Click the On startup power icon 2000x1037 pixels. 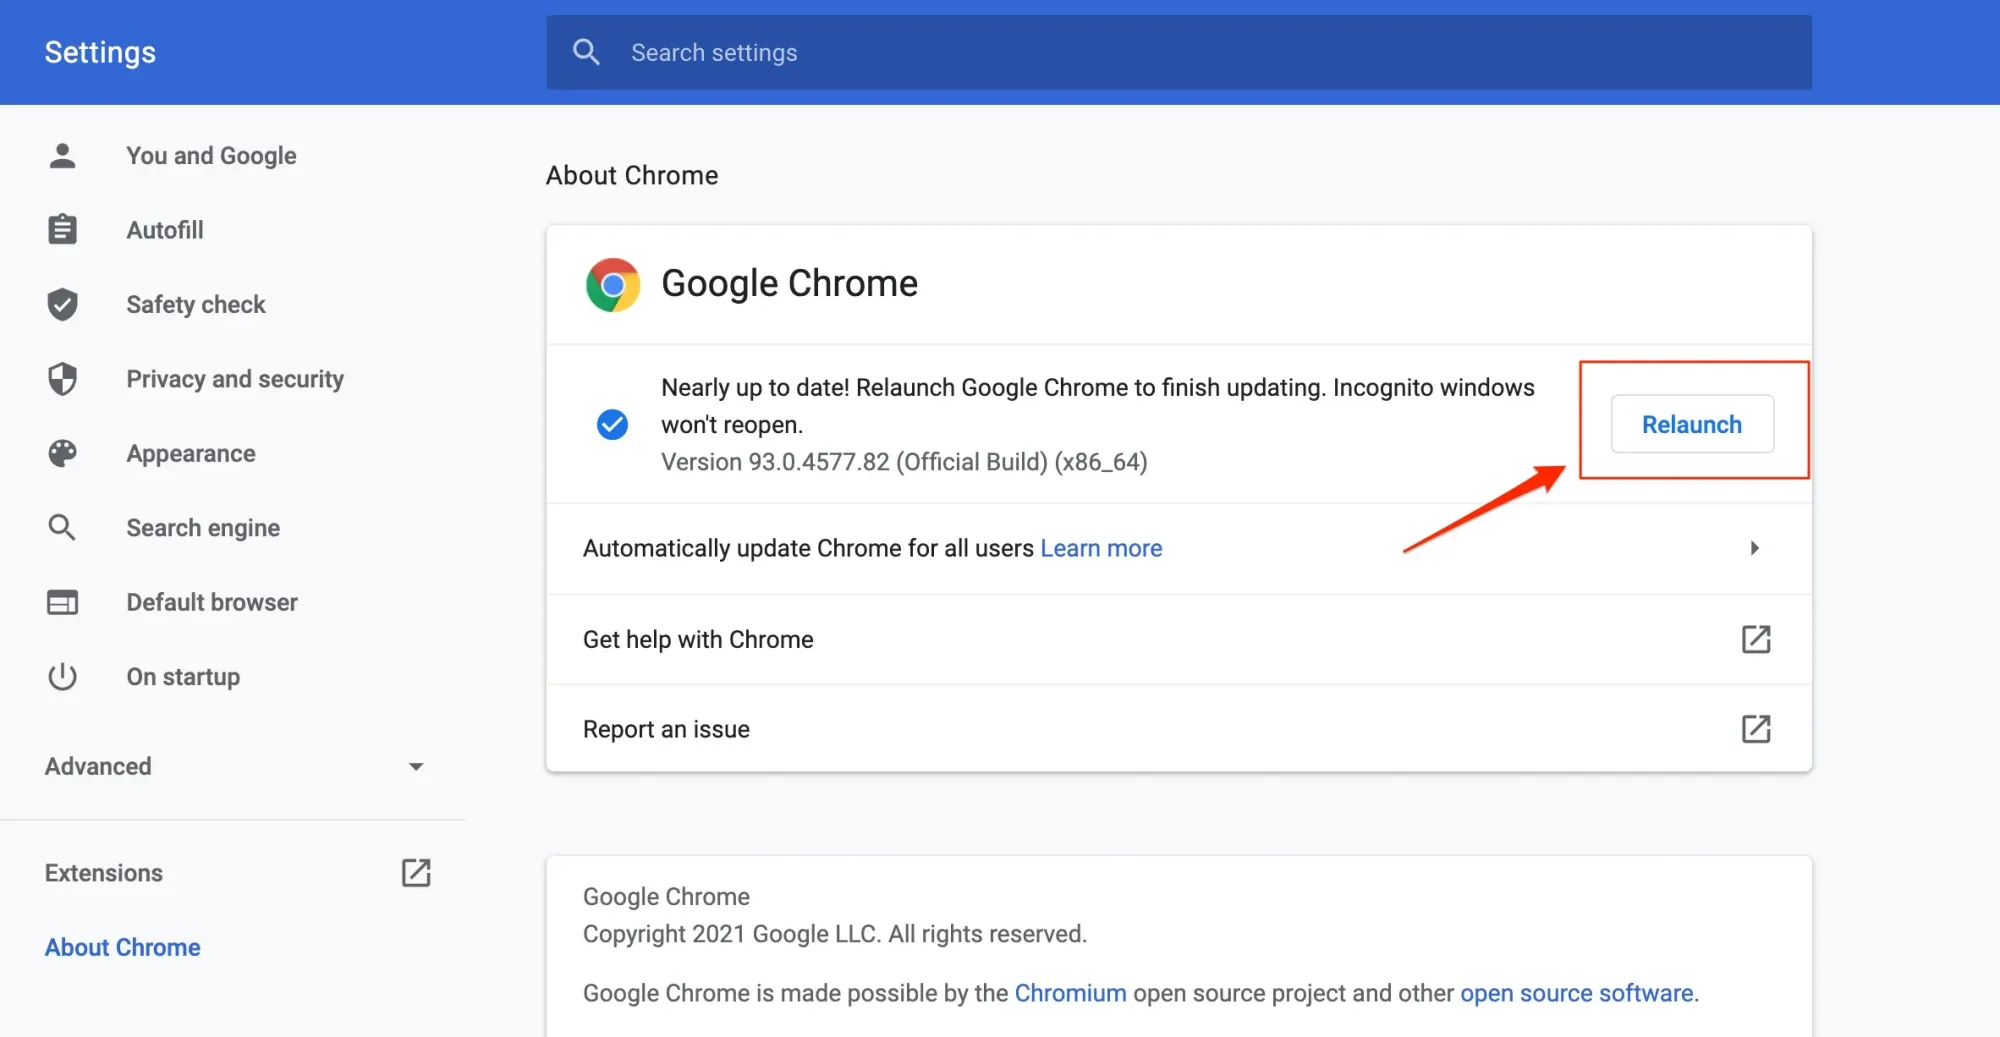[x=62, y=676]
